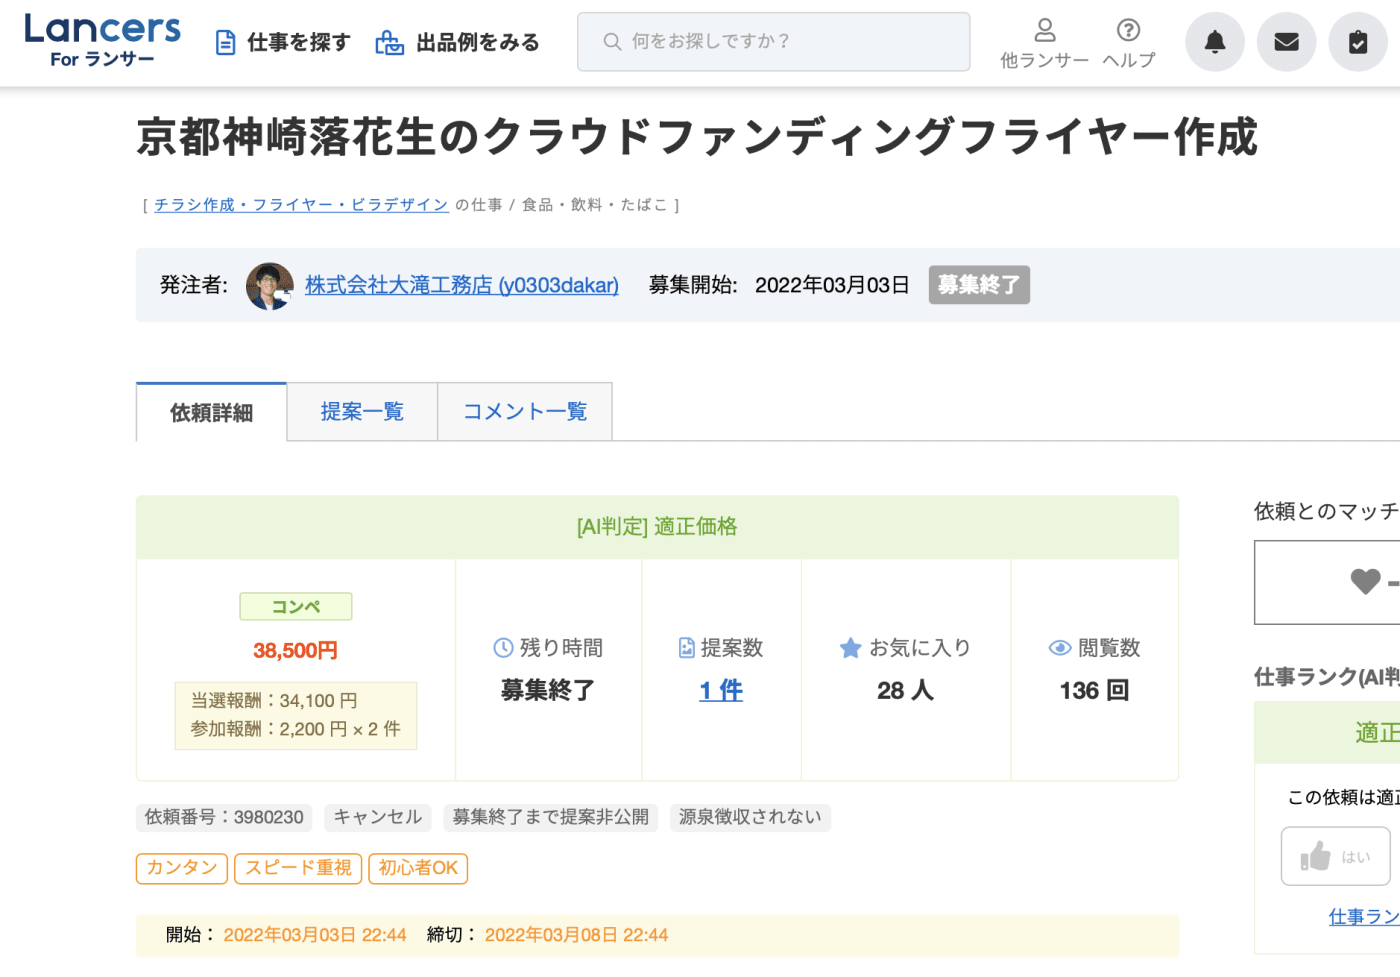Open the チラシ作成・フライヤー・ビラデザイン category link

301,205
